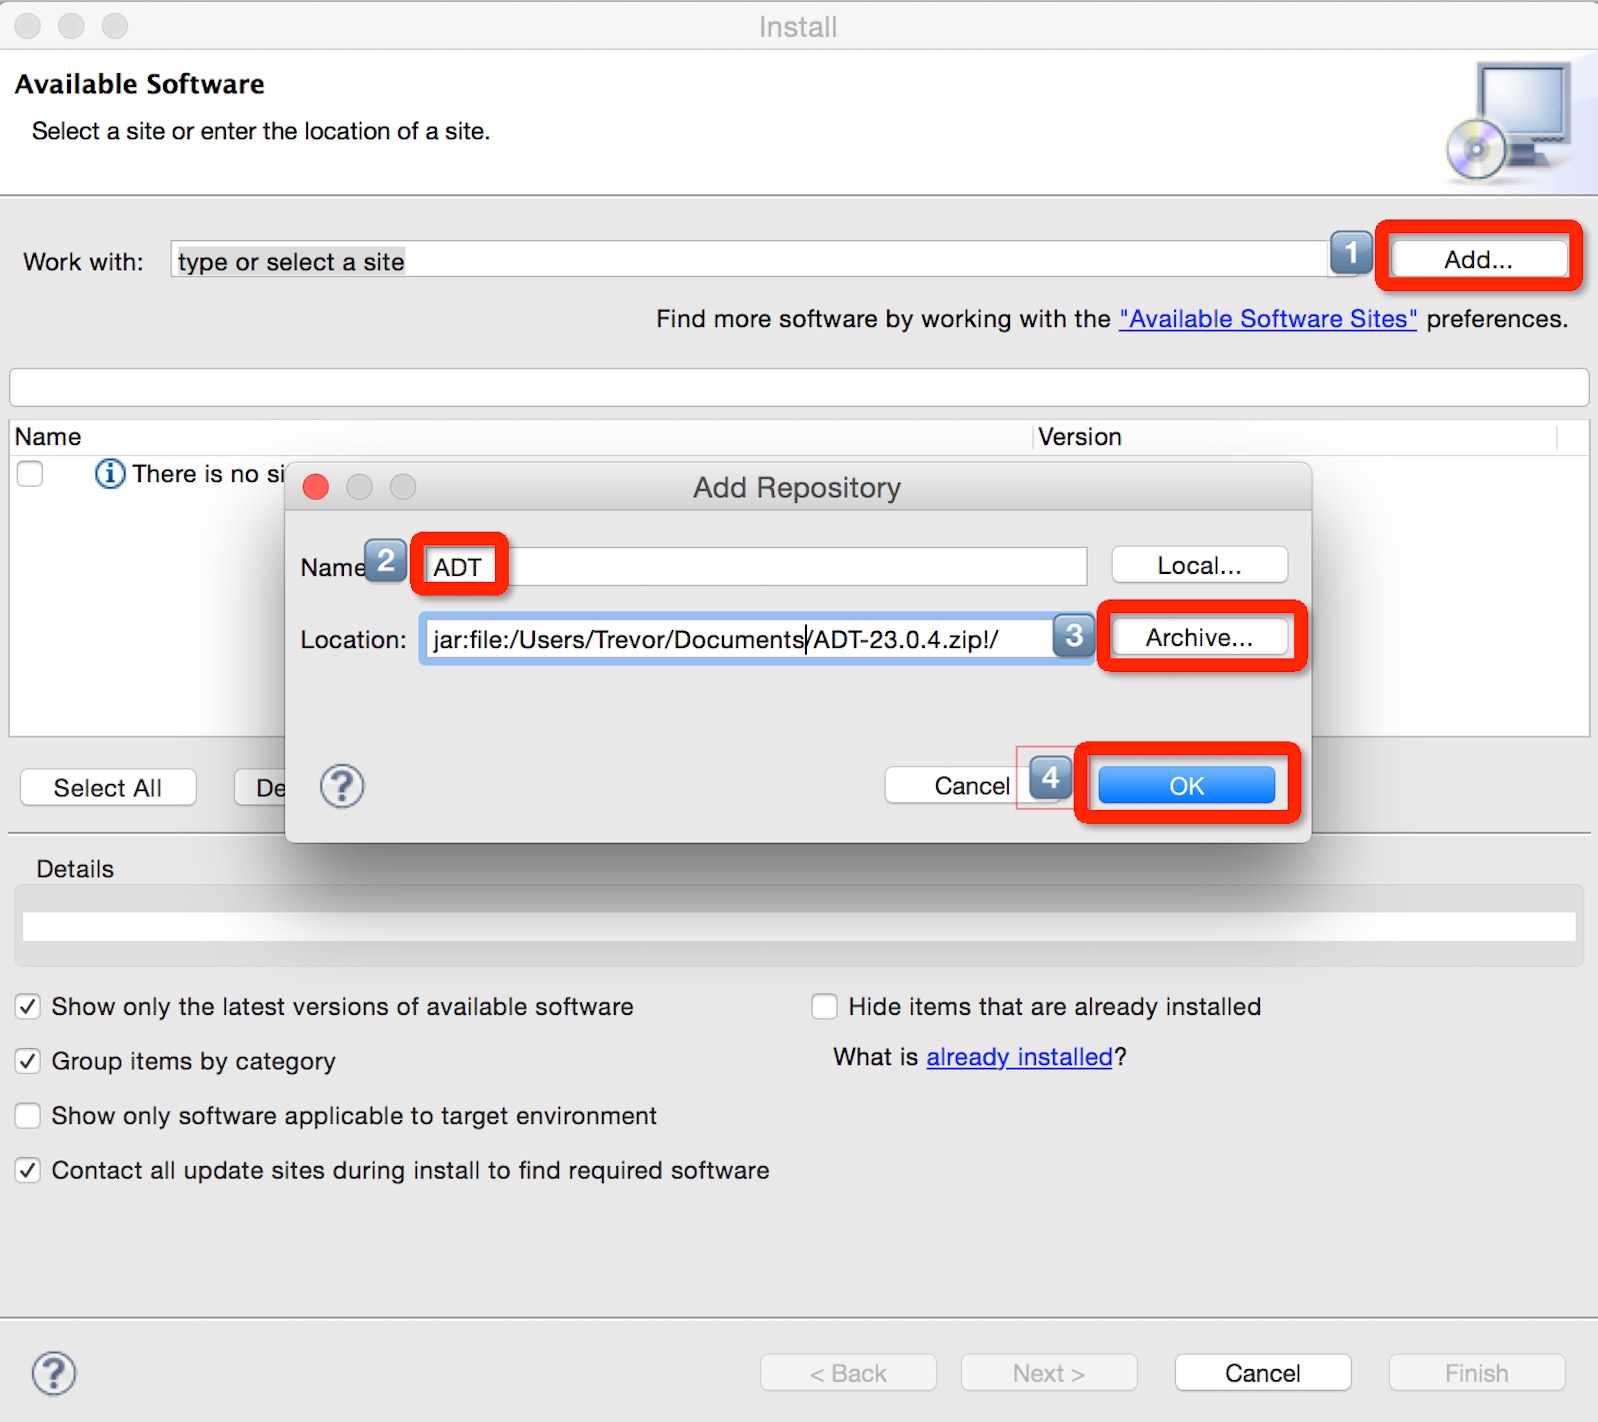
Task: Open the 'Available Software Sites' preferences link
Action: point(1267,319)
